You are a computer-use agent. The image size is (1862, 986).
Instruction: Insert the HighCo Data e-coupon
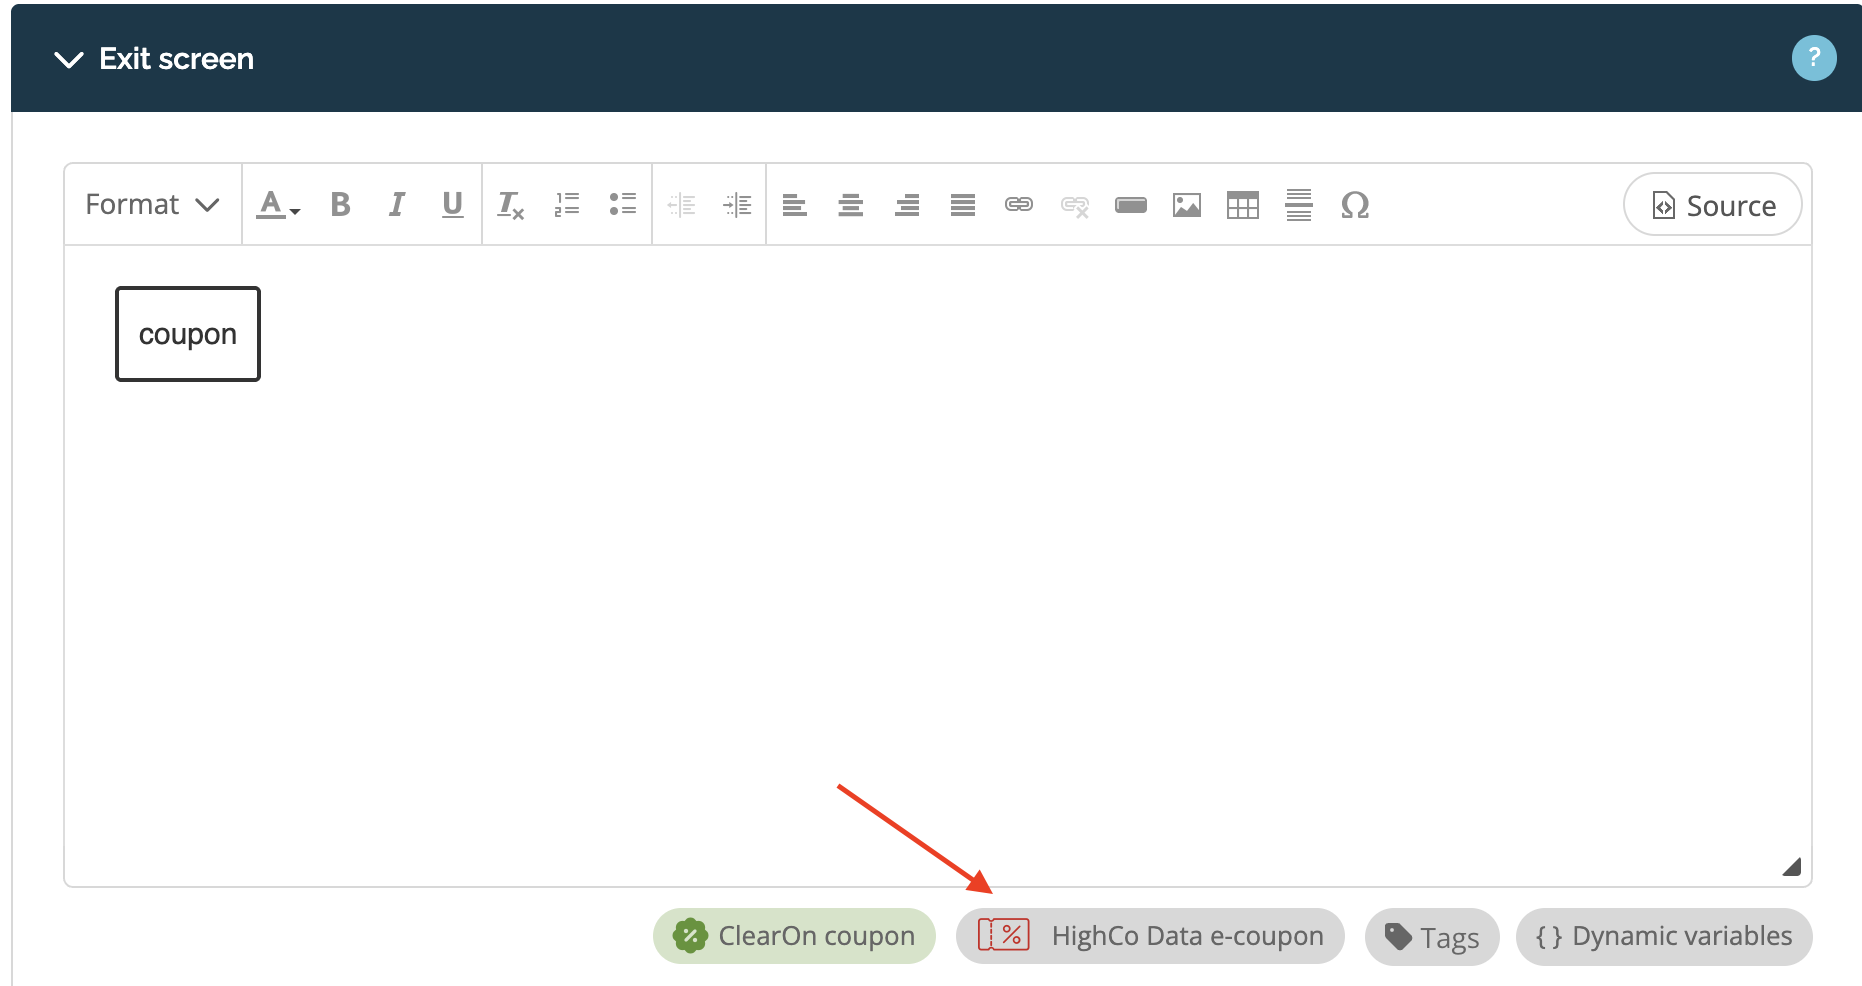1150,936
